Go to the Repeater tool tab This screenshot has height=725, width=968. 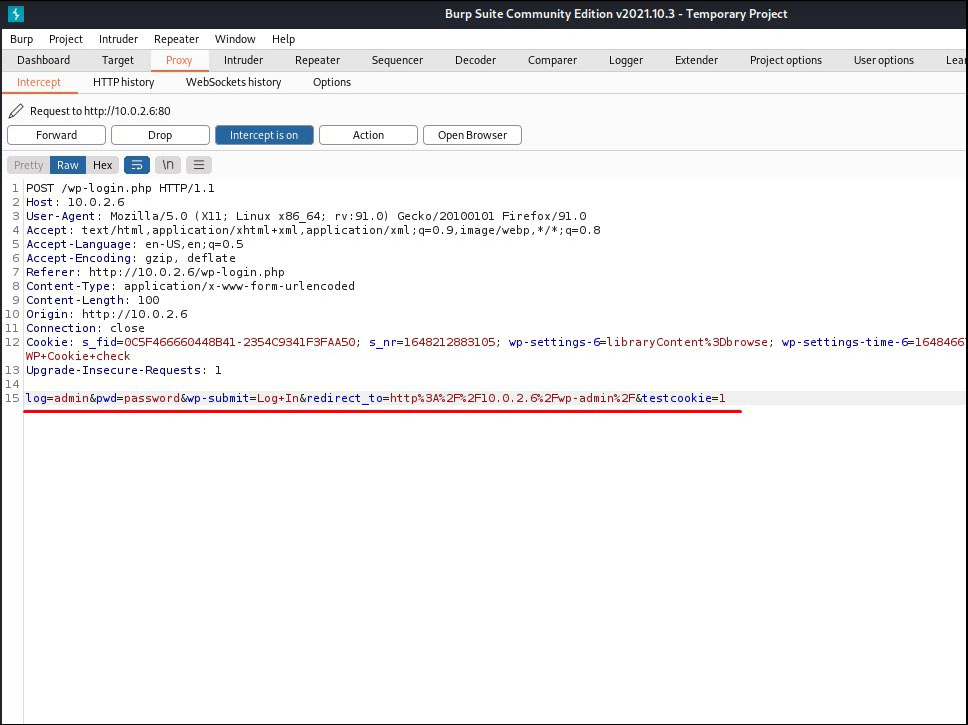pyautogui.click(x=317, y=61)
